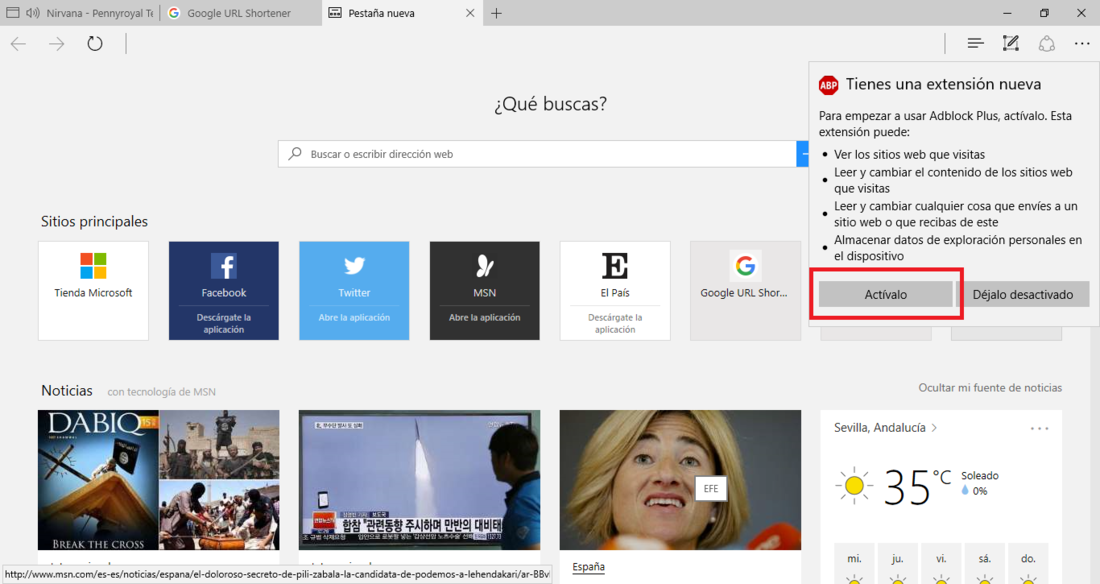Viewport: 1100px width, 584px height.
Task: Click the Adblock Plus ABP icon
Action: coord(829,85)
